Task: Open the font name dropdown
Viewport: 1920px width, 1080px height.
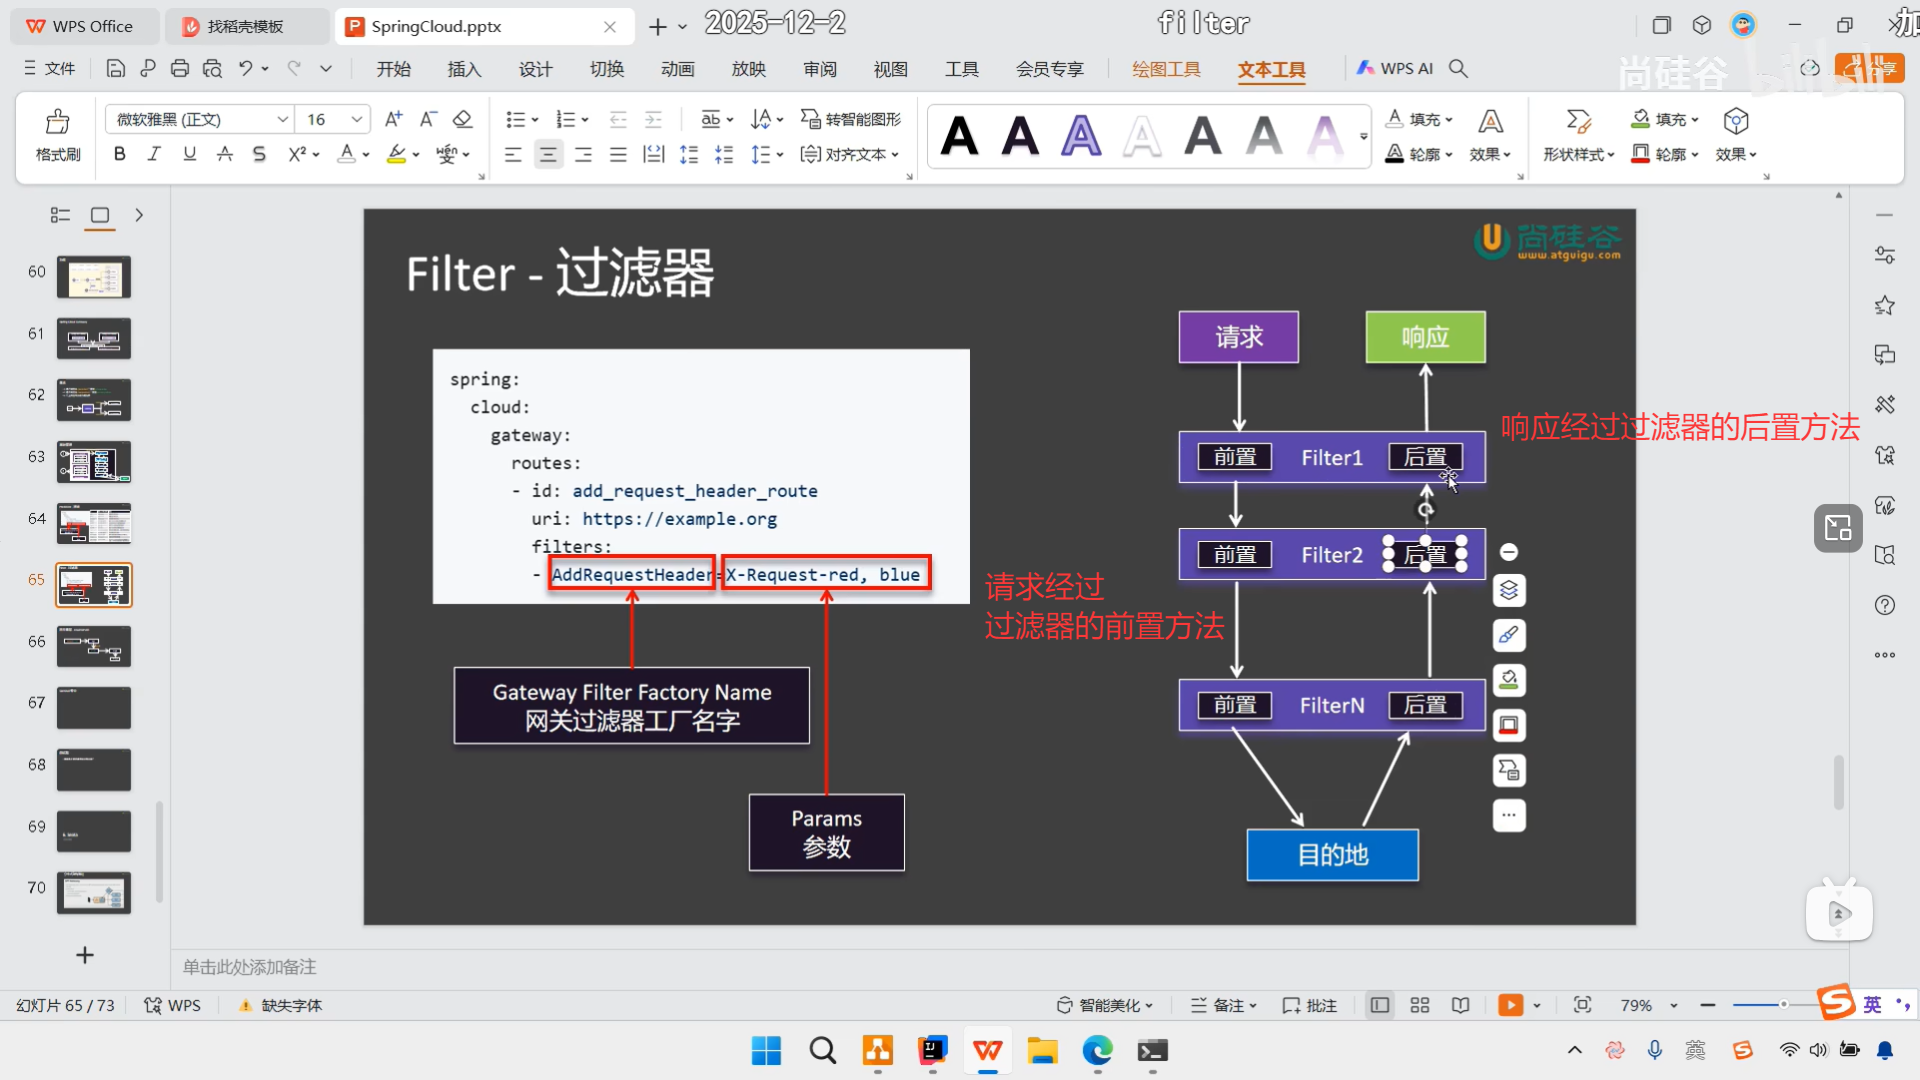Action: [283, 119]
